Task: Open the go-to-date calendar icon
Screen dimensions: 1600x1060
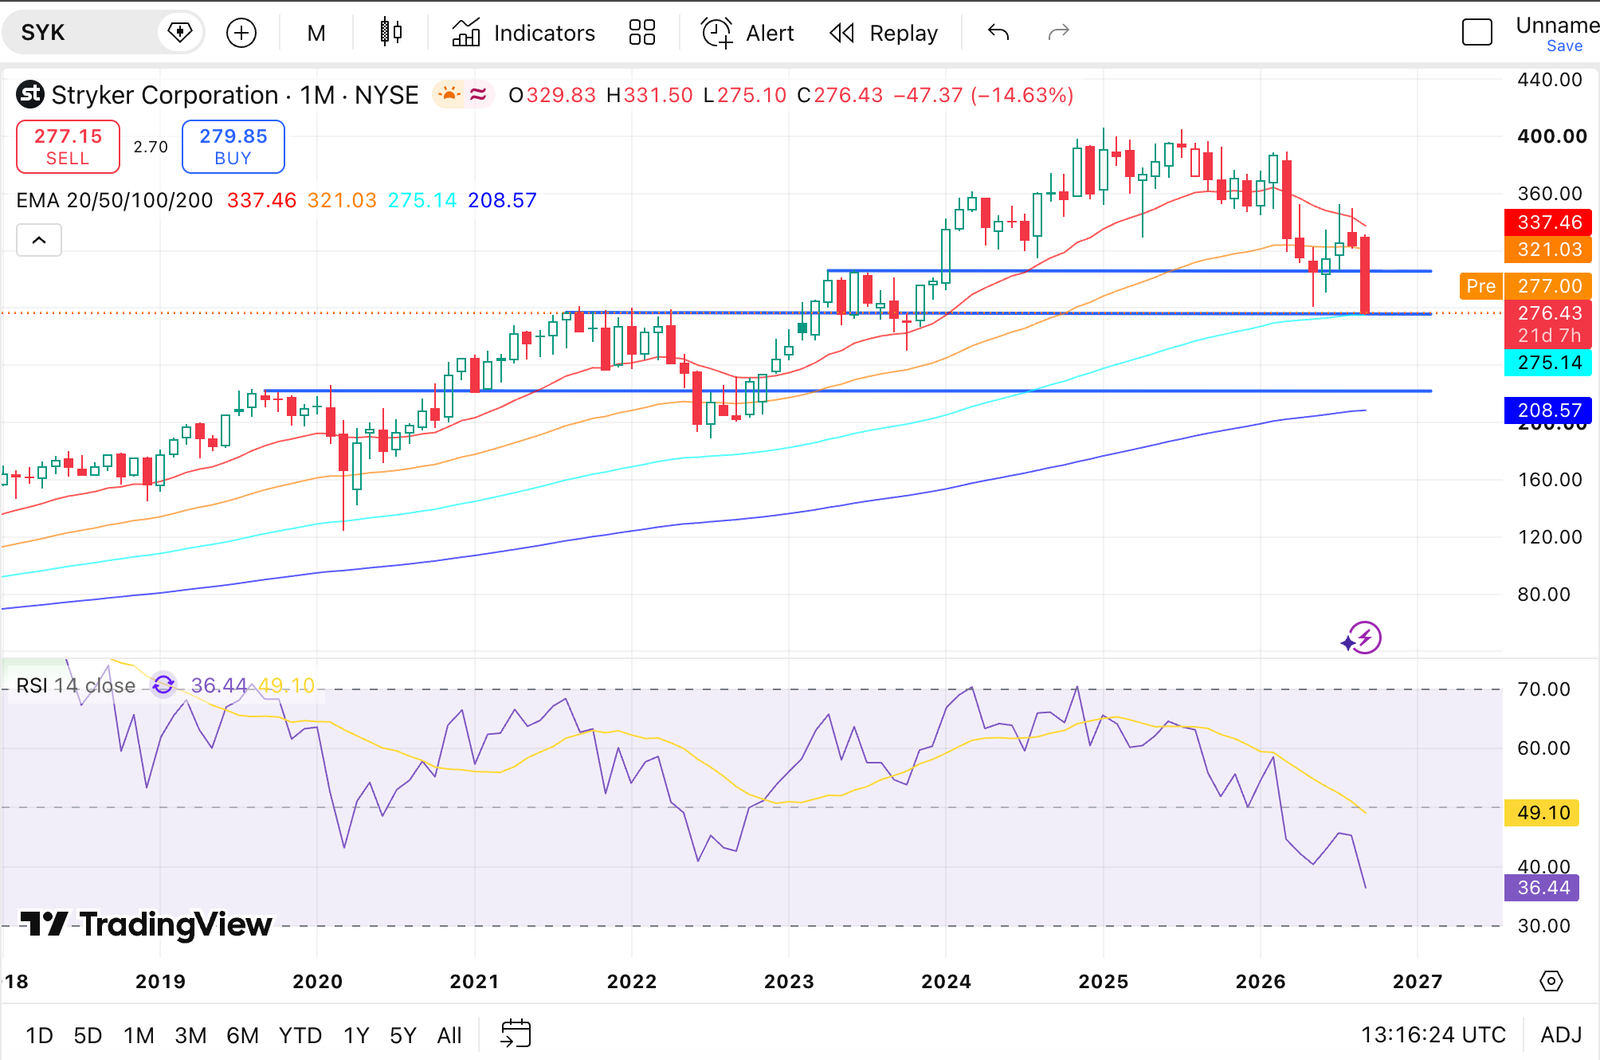Action: tap(516, 1034)
